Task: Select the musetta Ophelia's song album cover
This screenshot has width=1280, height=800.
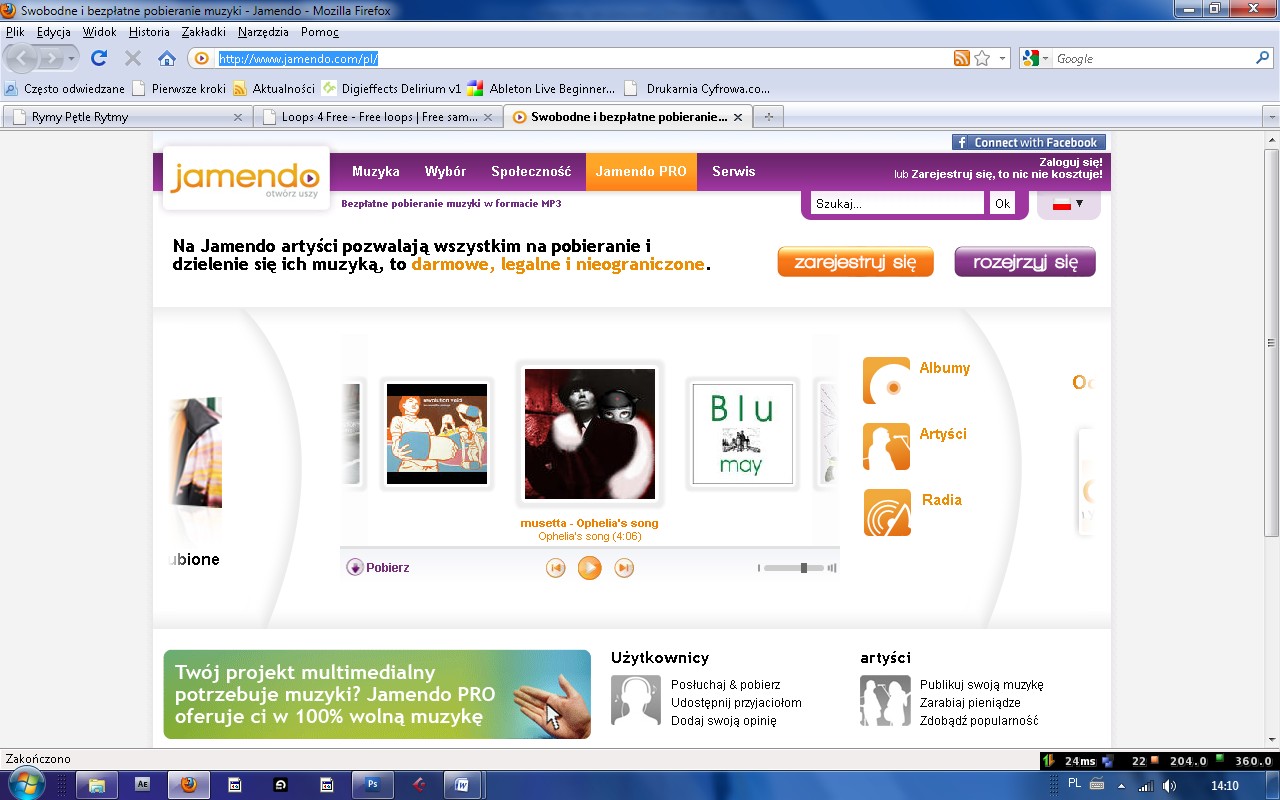Action: point(590,434)
